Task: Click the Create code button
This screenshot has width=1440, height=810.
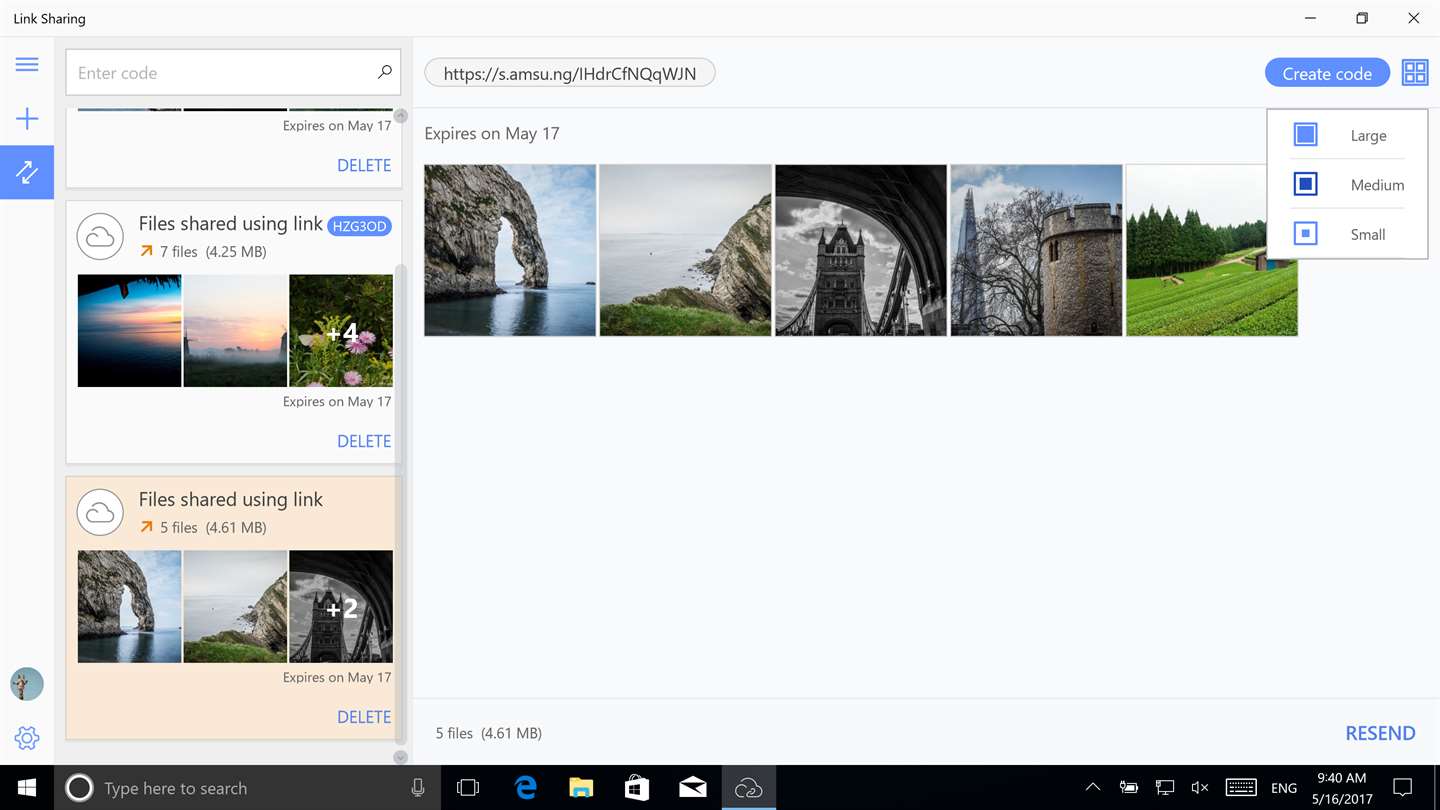Action: click(1327, 73)
